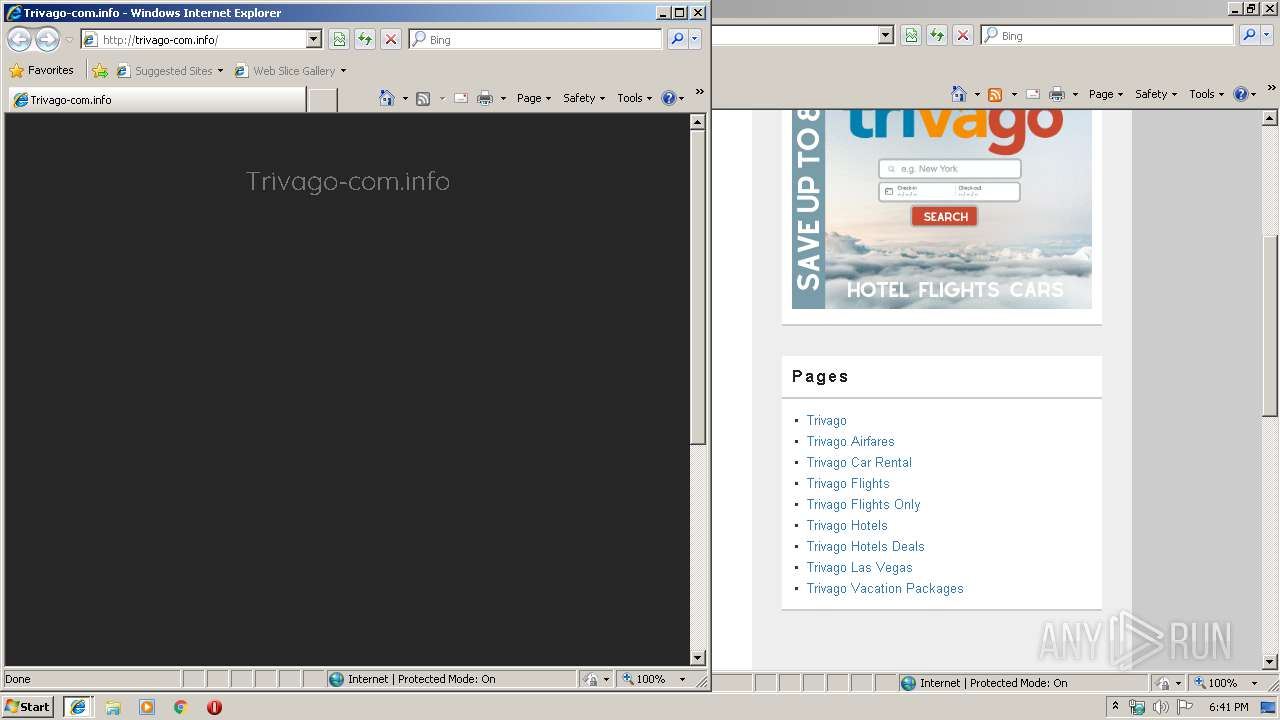Screen dimensions: 1280x720
Task: Click the destination field in trivago banner
Action: click(950, 169)
